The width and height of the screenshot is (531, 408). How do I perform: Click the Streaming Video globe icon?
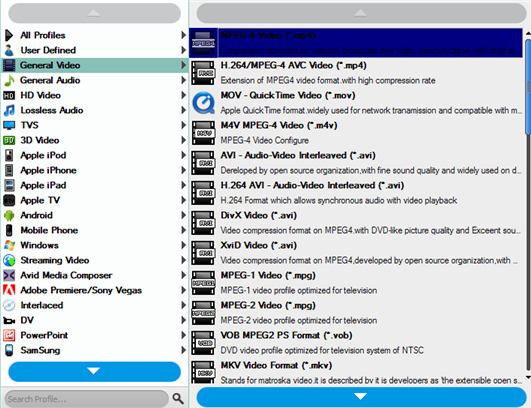(x=9, y=260)
